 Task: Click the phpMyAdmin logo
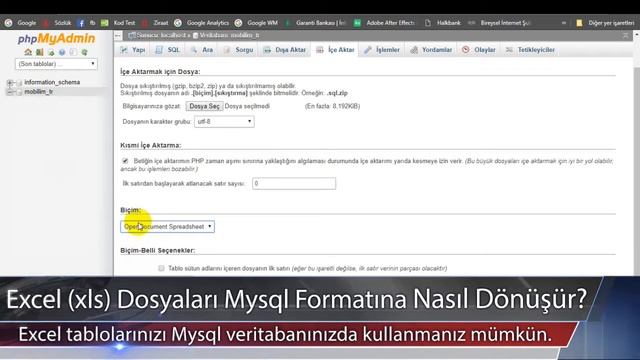click(x=56, y=39)
